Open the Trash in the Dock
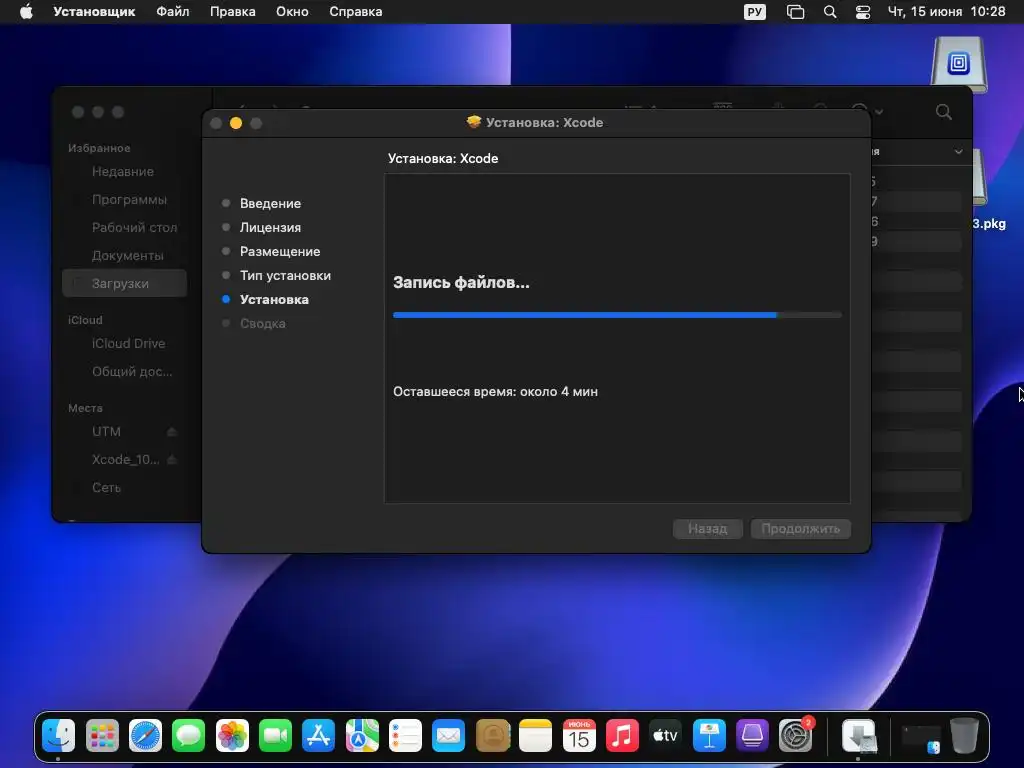This screenshot has height=768, width=1024. [x=964, y=736]
